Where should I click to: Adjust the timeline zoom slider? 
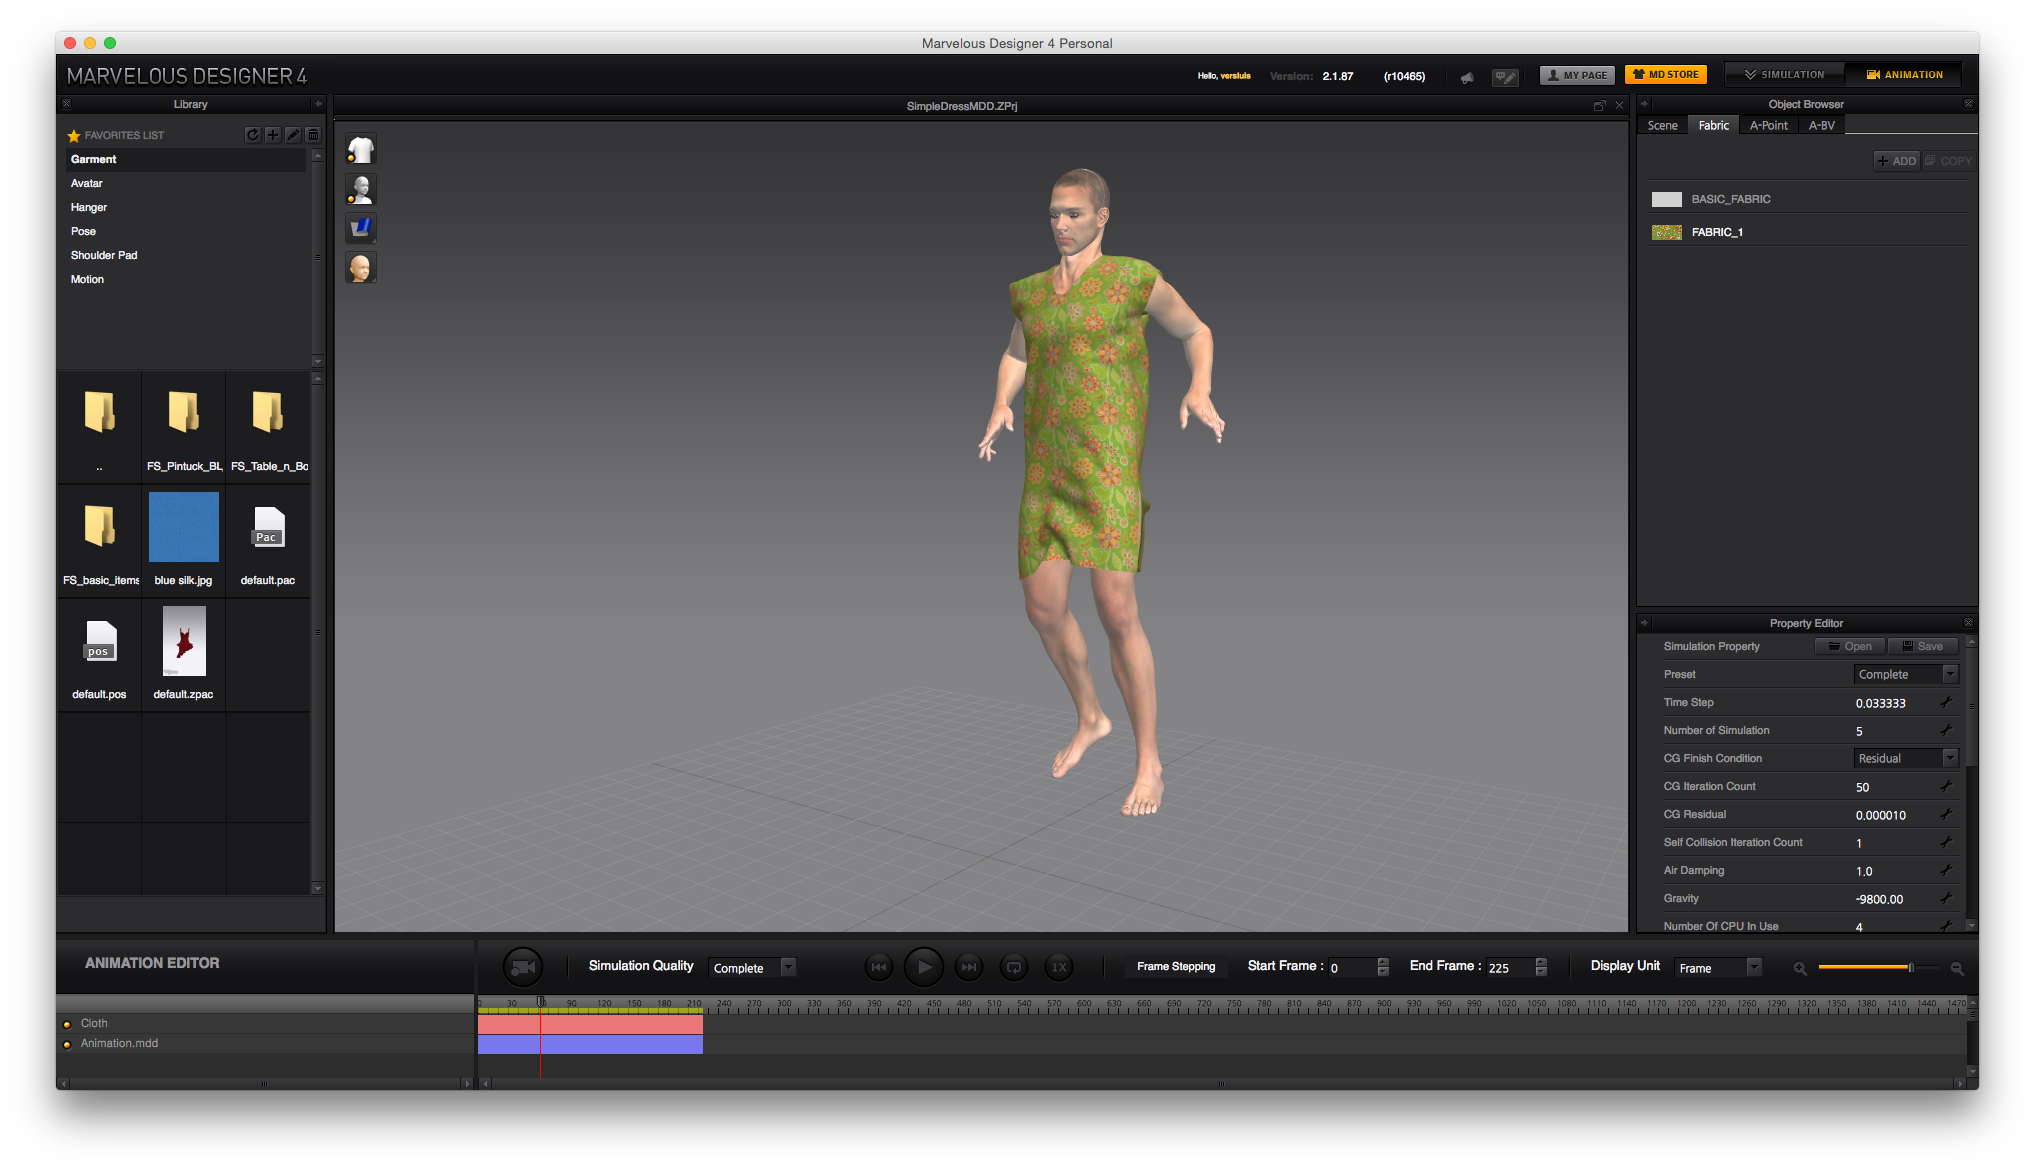1911,968
